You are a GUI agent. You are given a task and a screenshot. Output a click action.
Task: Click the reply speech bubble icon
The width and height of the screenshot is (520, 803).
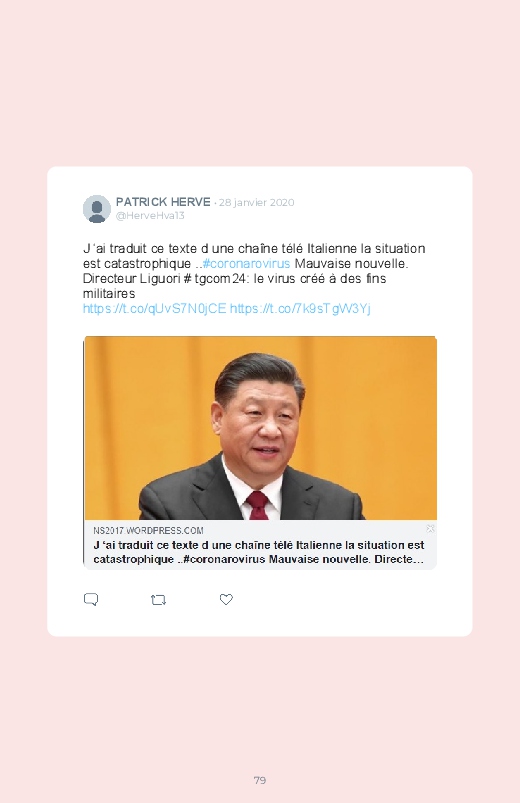pyautogui.click(x=91, y=599)
